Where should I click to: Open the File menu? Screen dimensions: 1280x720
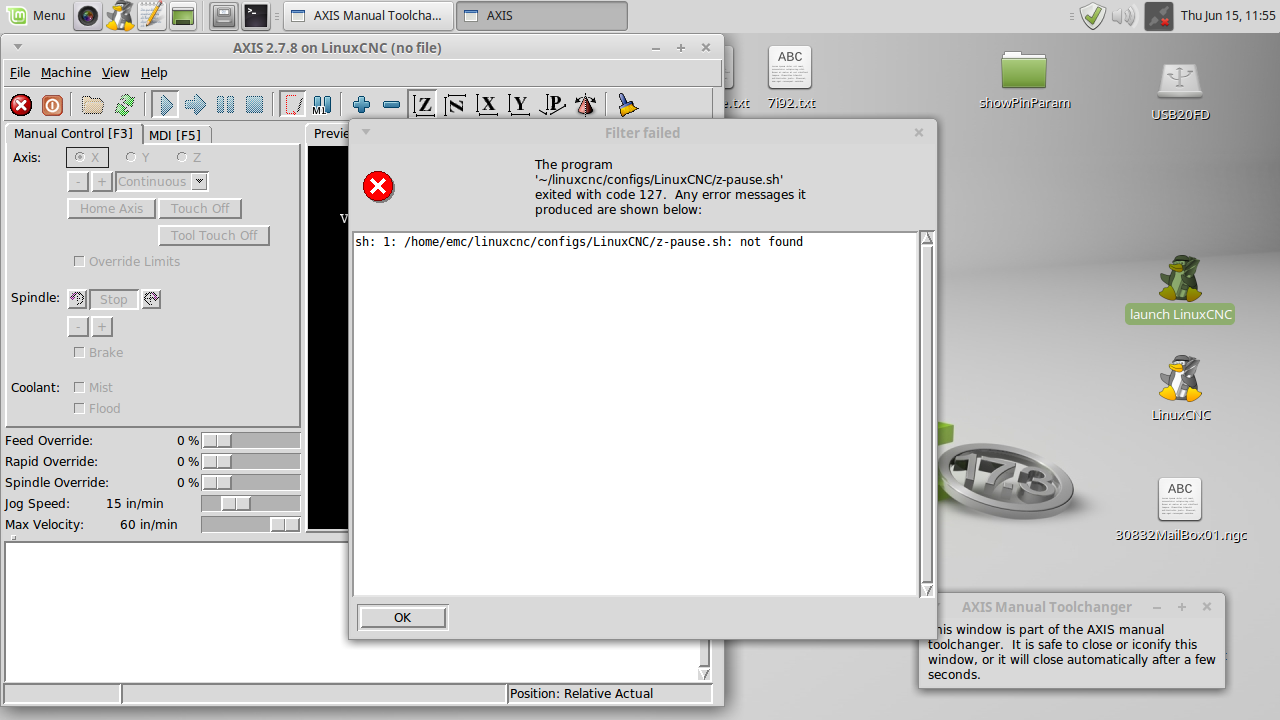coord(20,72)
